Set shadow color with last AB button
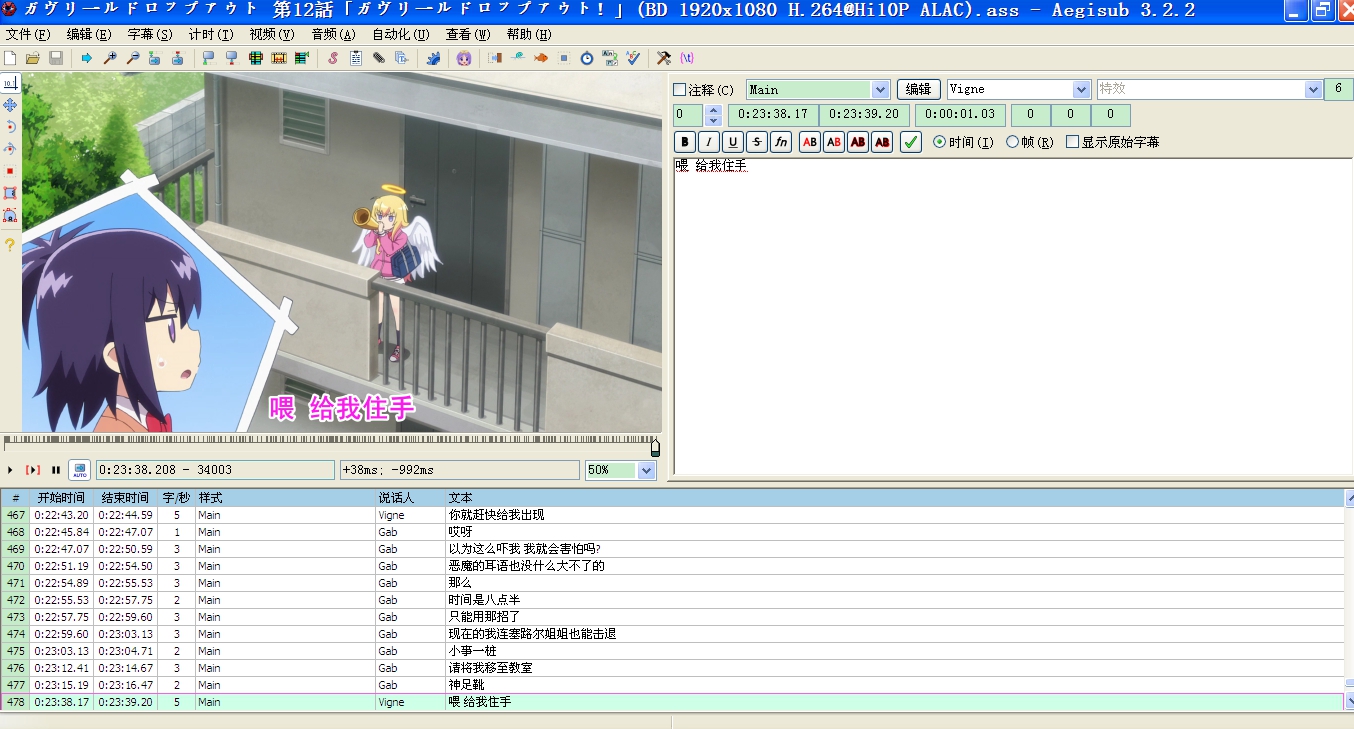Screen dimensions: 1354x729 pyautogui.click(x=882, y=142)
